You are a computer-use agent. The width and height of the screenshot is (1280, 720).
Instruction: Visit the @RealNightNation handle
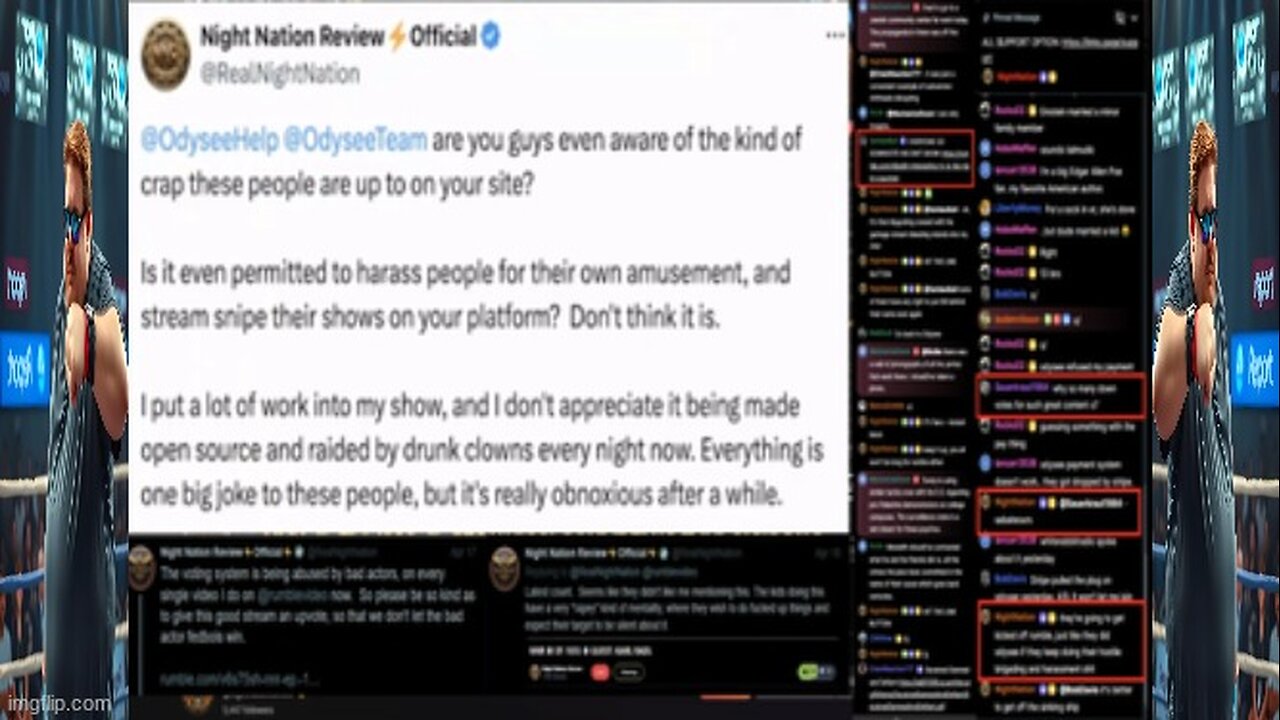[x=279, y=72]
